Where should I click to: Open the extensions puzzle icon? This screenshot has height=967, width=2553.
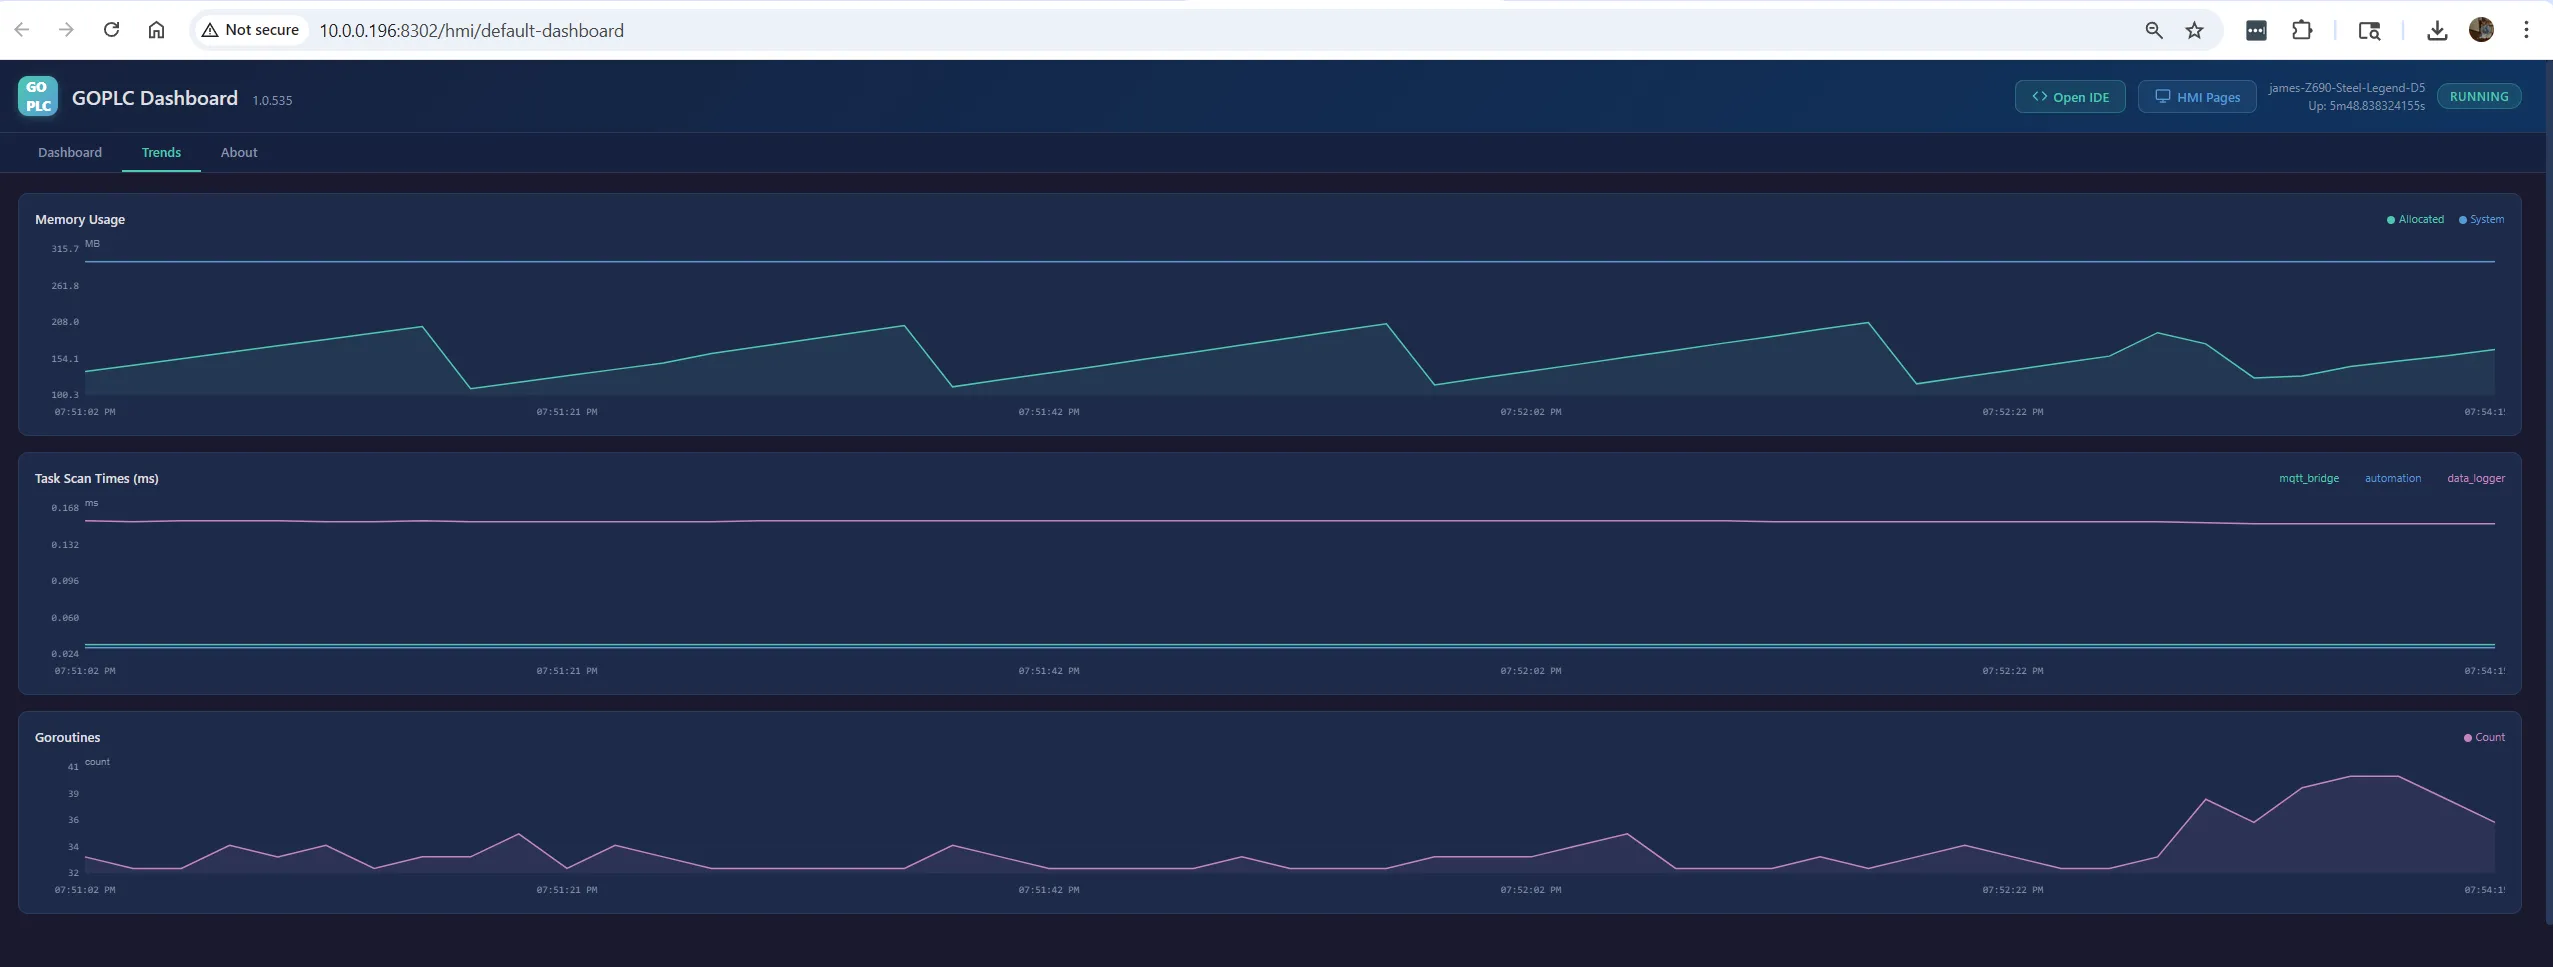click(x=2302, y=30)
